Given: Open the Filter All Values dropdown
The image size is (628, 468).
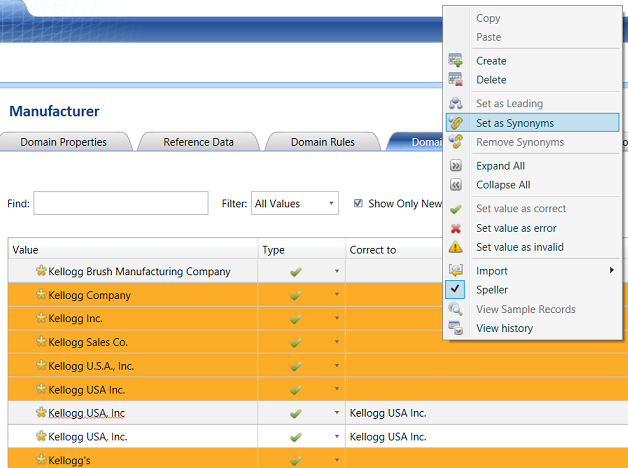Looking at the screenshot, I should click(x=294, y=203).
